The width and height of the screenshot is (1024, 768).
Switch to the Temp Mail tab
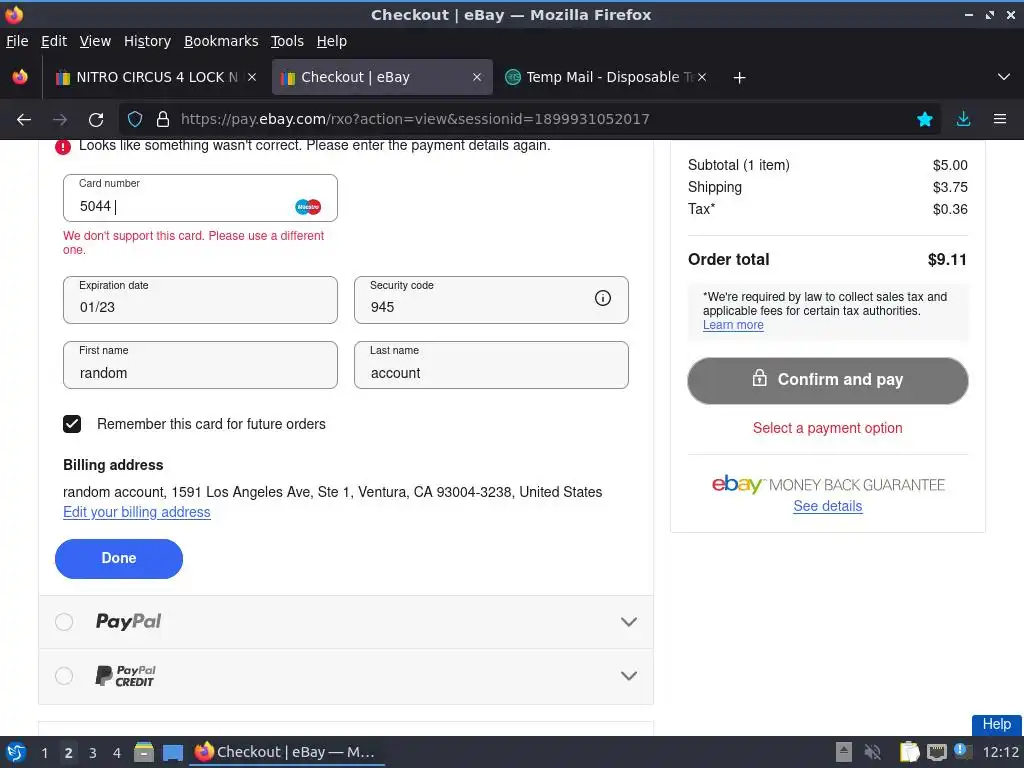[604, 77]
